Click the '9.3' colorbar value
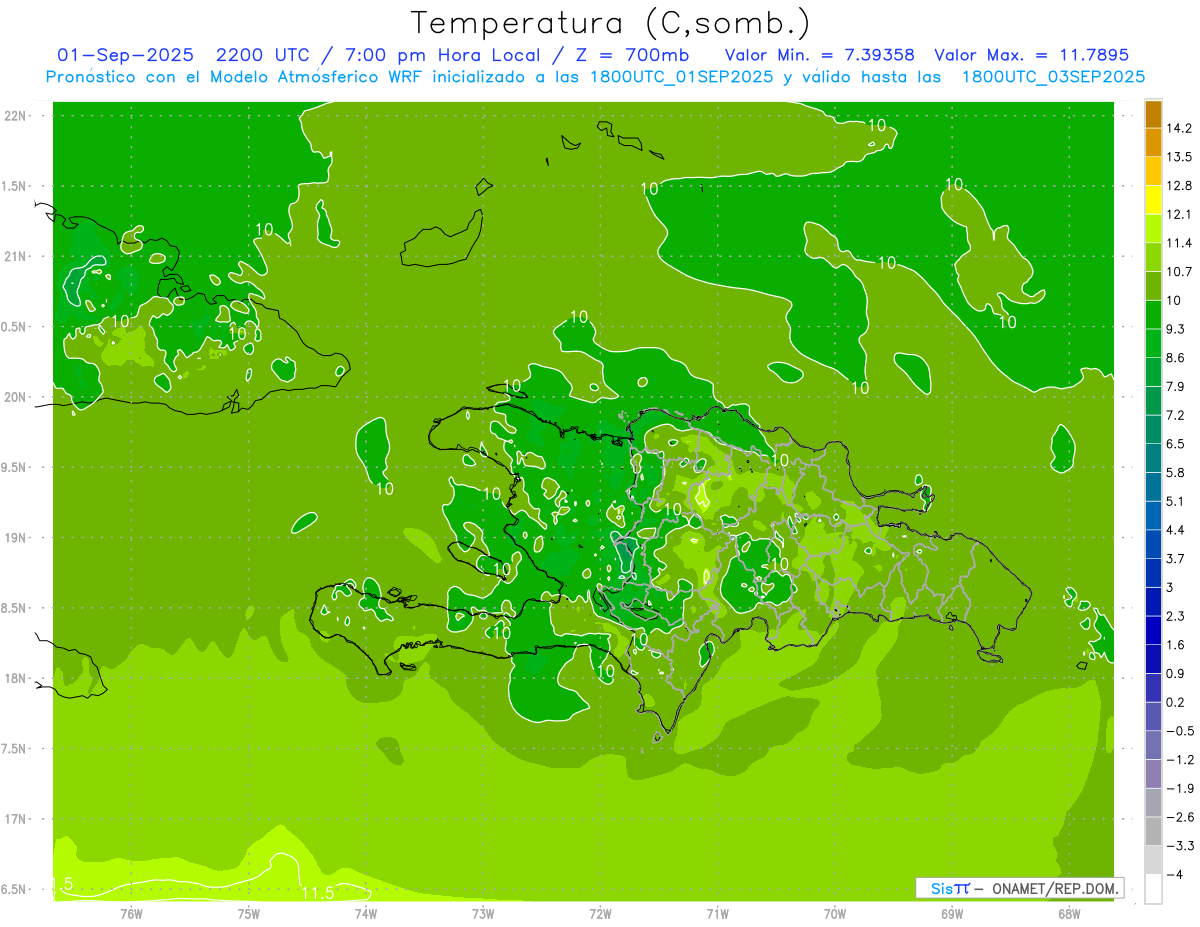Screen dimensions: 1200x927 coord(1176,329)
